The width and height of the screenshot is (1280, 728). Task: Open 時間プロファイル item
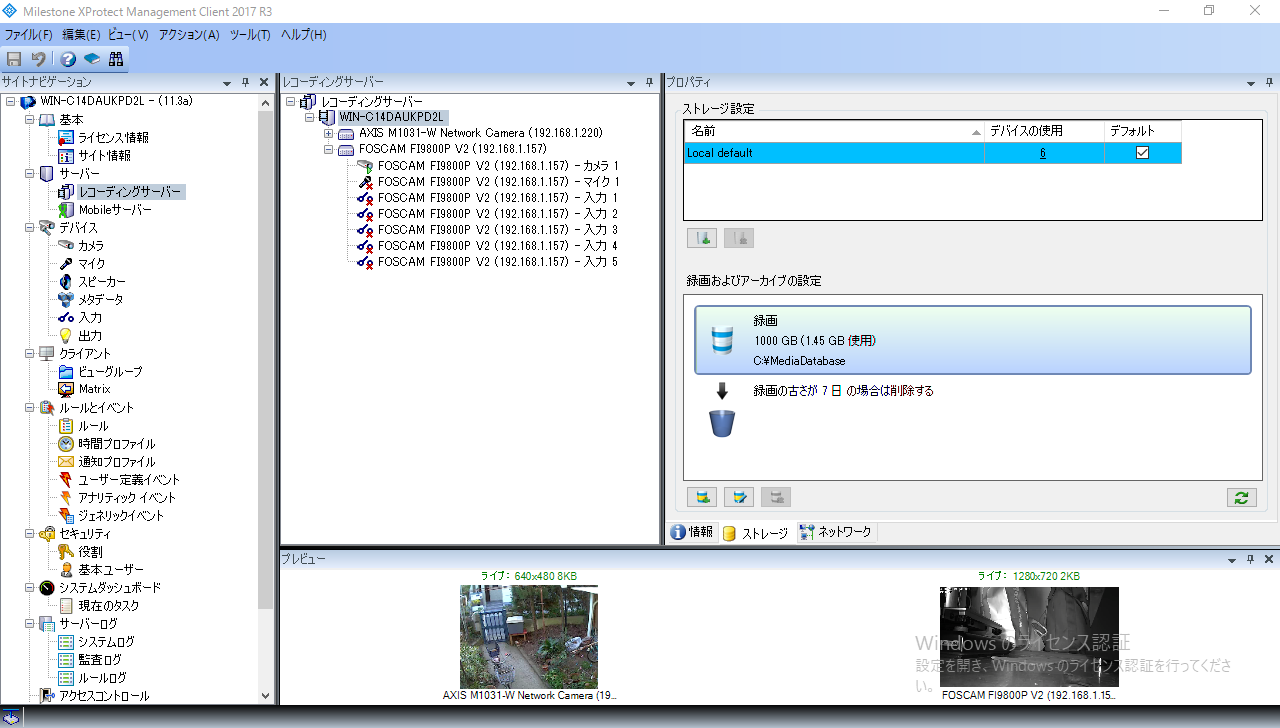click(x=117, y=444)
